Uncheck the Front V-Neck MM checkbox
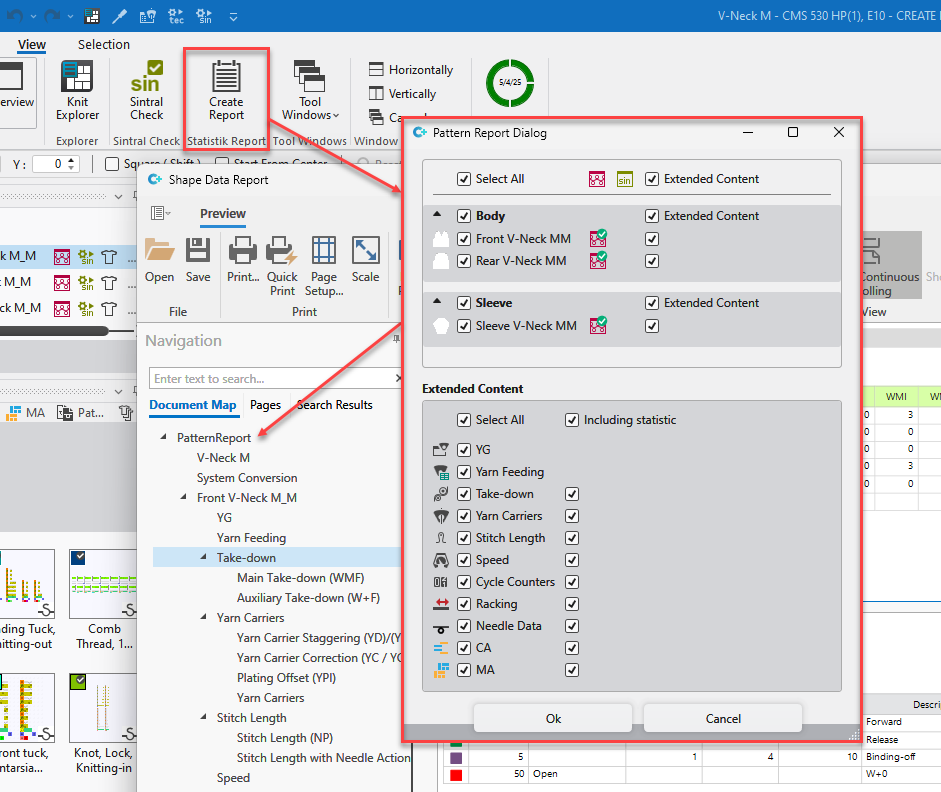Viewport: 941px width, 792px height. tap(464, 239)
